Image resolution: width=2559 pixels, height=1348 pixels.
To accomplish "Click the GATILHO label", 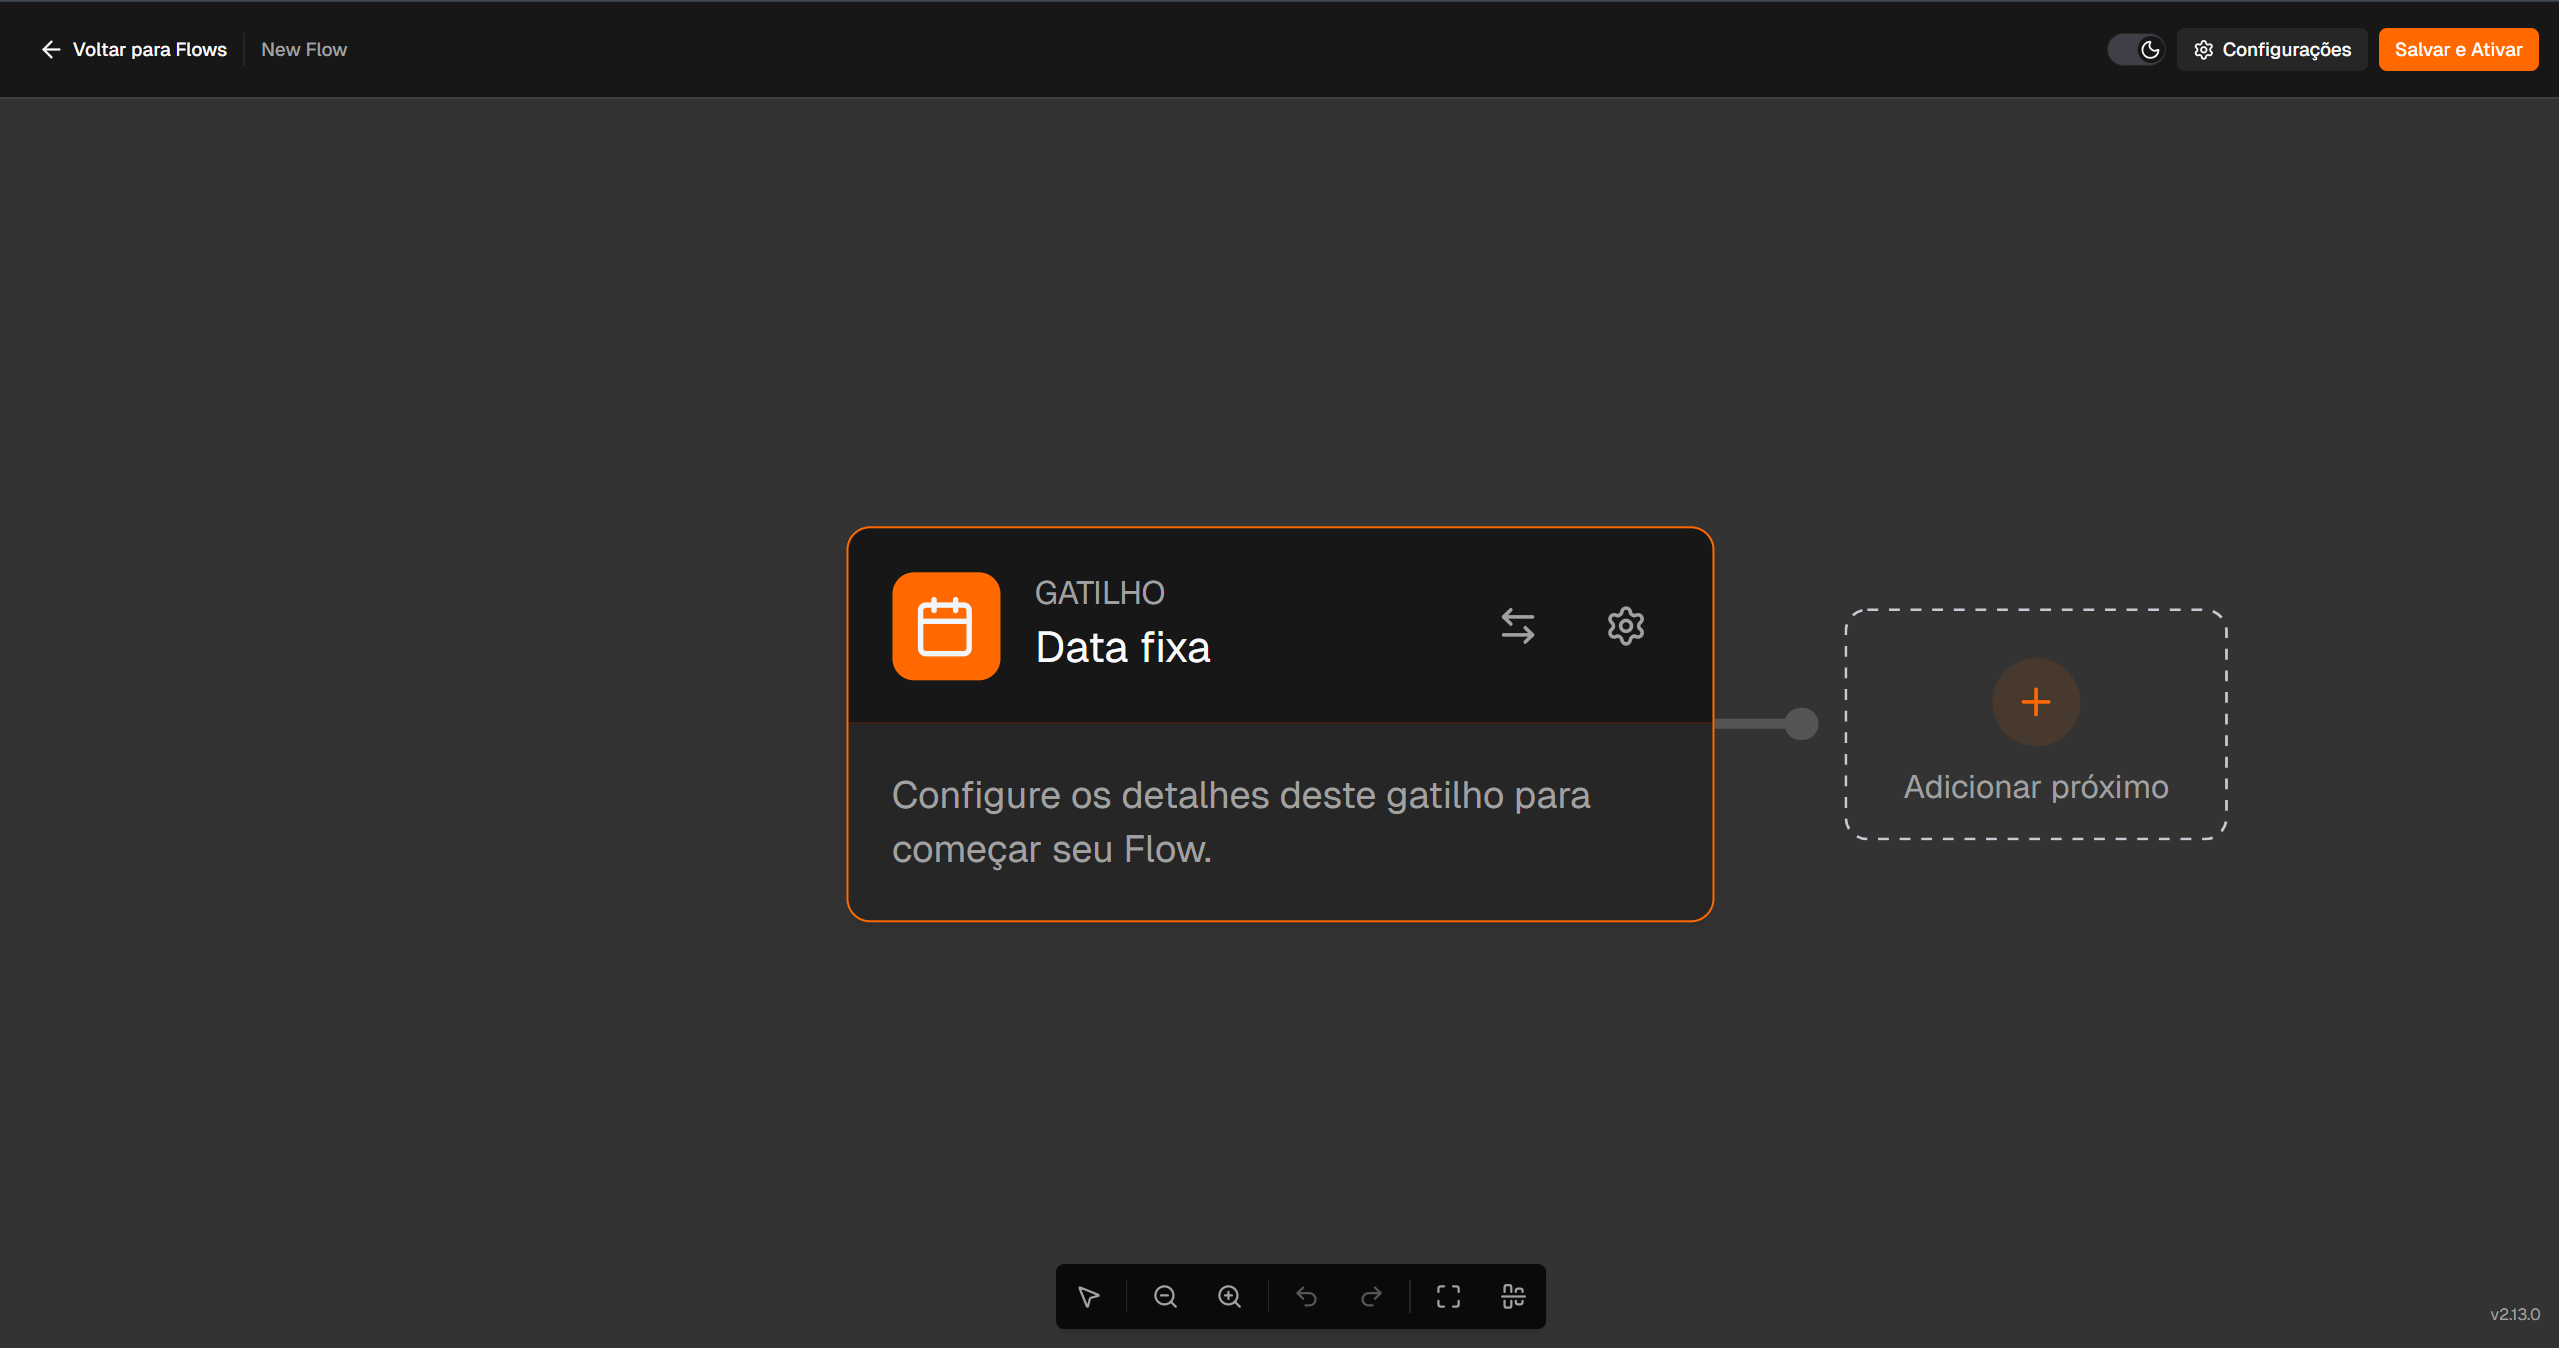I will pos(1100,593).
